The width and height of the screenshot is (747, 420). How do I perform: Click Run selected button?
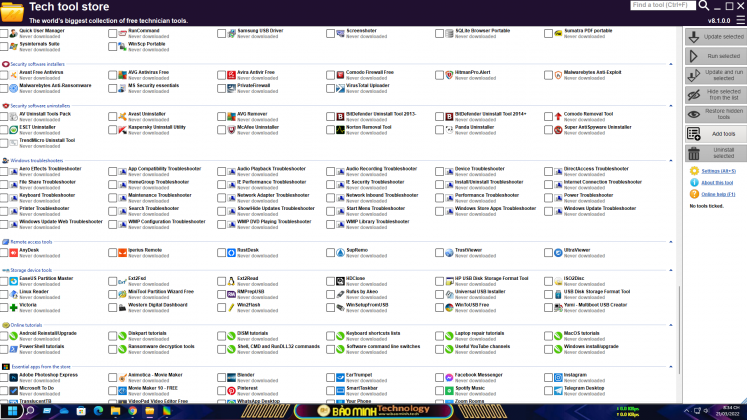pyautogui.click(x=716, y=56)
